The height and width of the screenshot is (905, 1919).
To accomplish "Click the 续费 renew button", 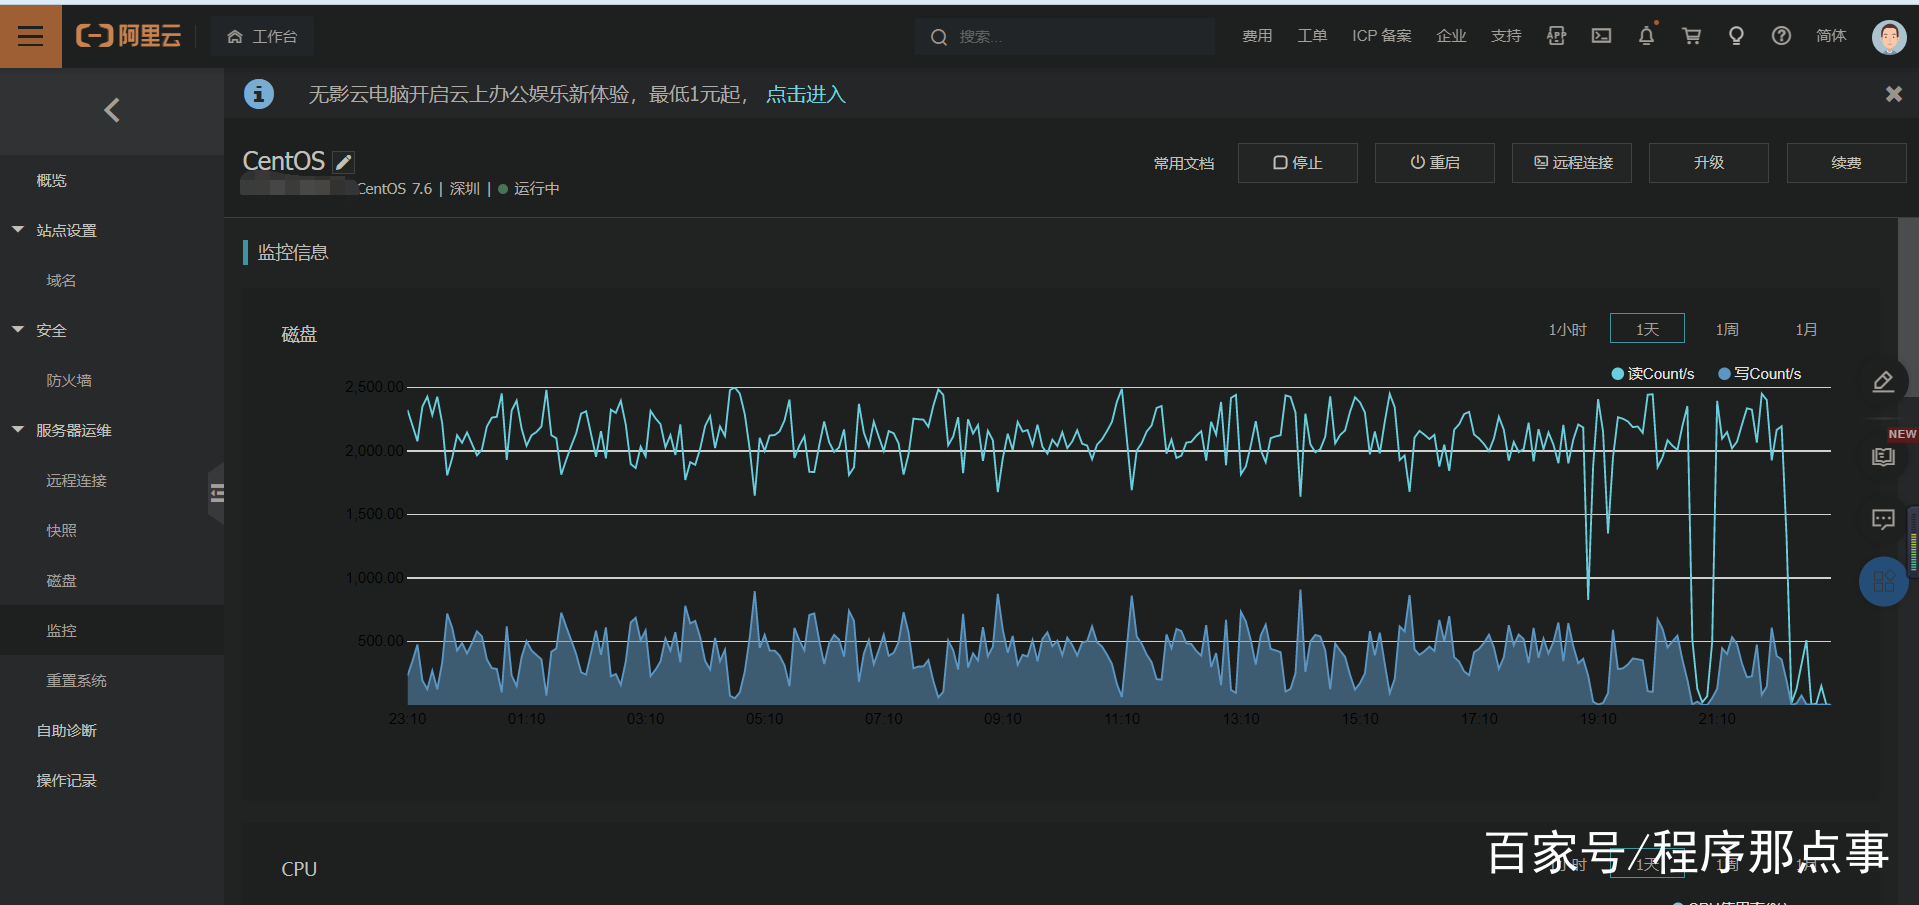I will 1846,163.
